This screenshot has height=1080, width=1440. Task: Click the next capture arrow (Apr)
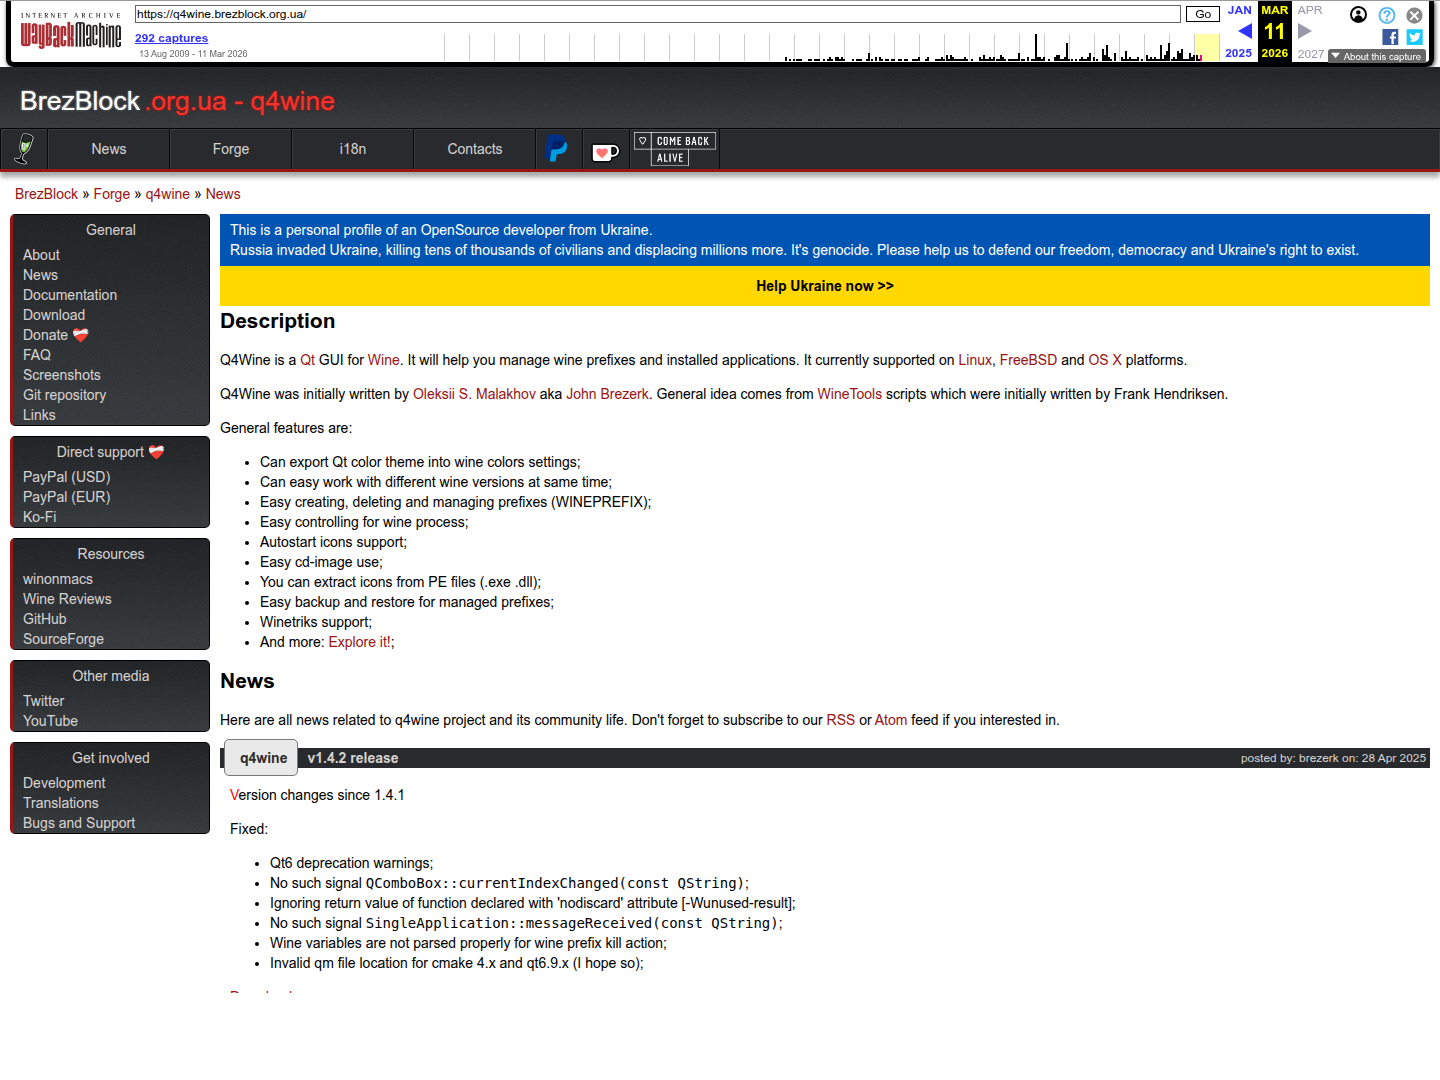tap(1304, 31)
